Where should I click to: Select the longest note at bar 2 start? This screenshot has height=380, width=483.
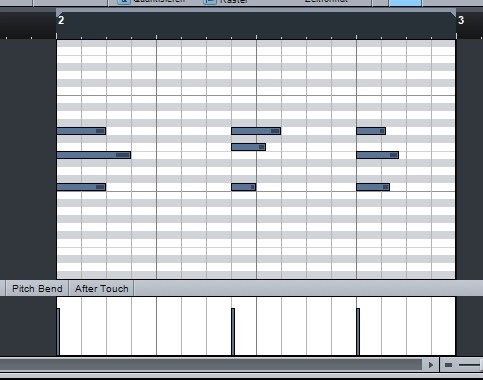point(94,155)
